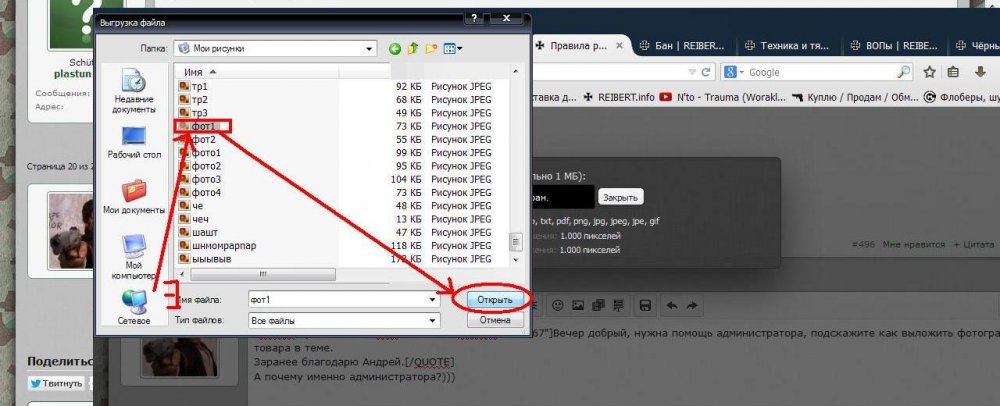Screen dimensions: 1000x406
Task: Click the quote block icon in editor toolbar
Action: [x=619, y=305]
